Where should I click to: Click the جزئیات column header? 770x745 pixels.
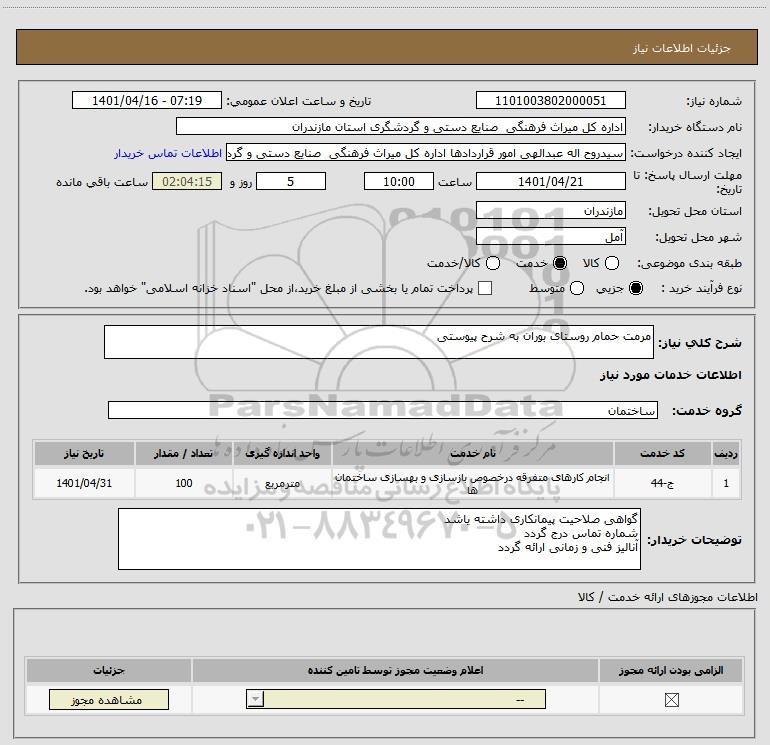(109, 670)
